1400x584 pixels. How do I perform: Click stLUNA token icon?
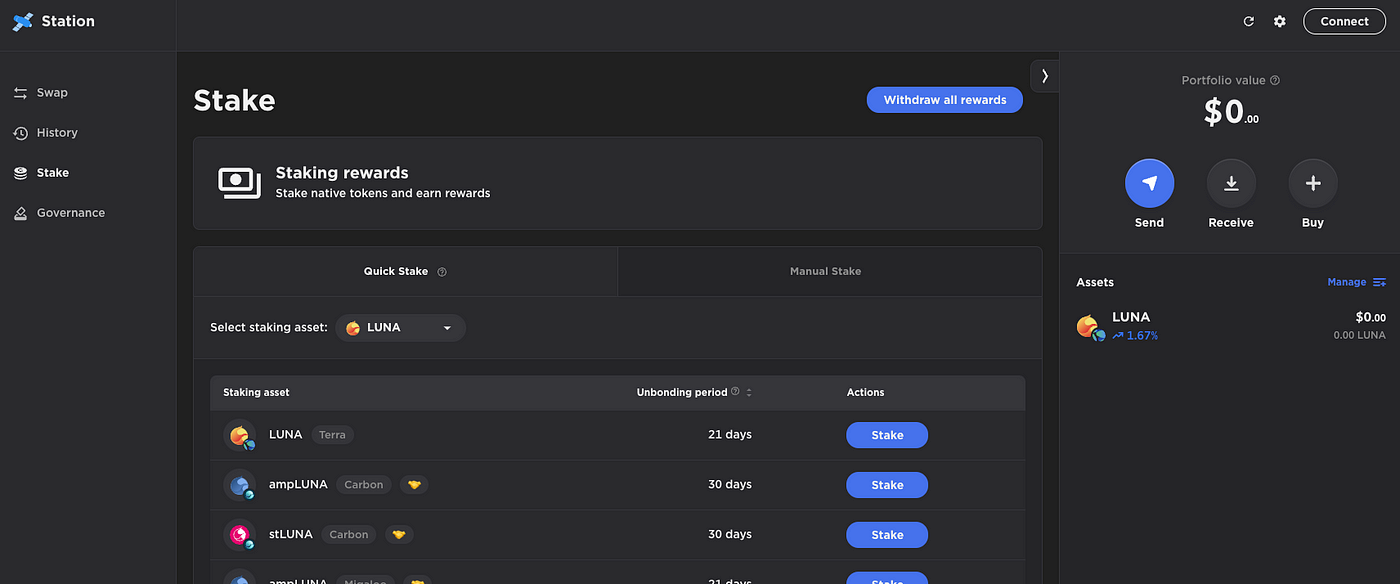point(240,536)
